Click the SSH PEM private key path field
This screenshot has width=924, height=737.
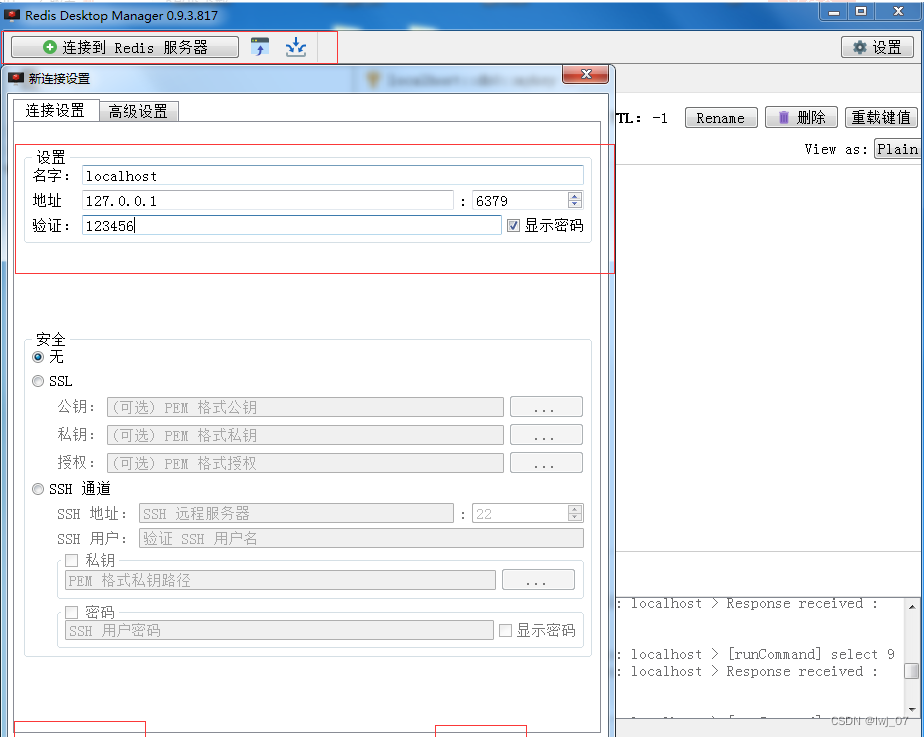[280, 580]
